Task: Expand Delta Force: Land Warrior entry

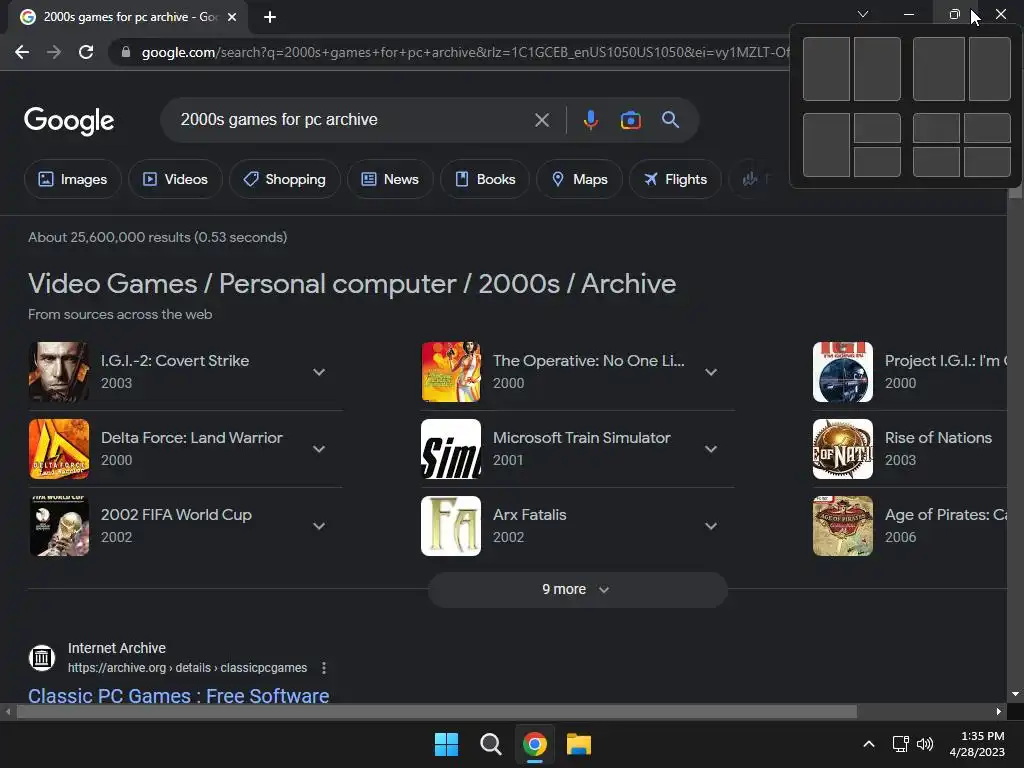Action: [319, 449]
